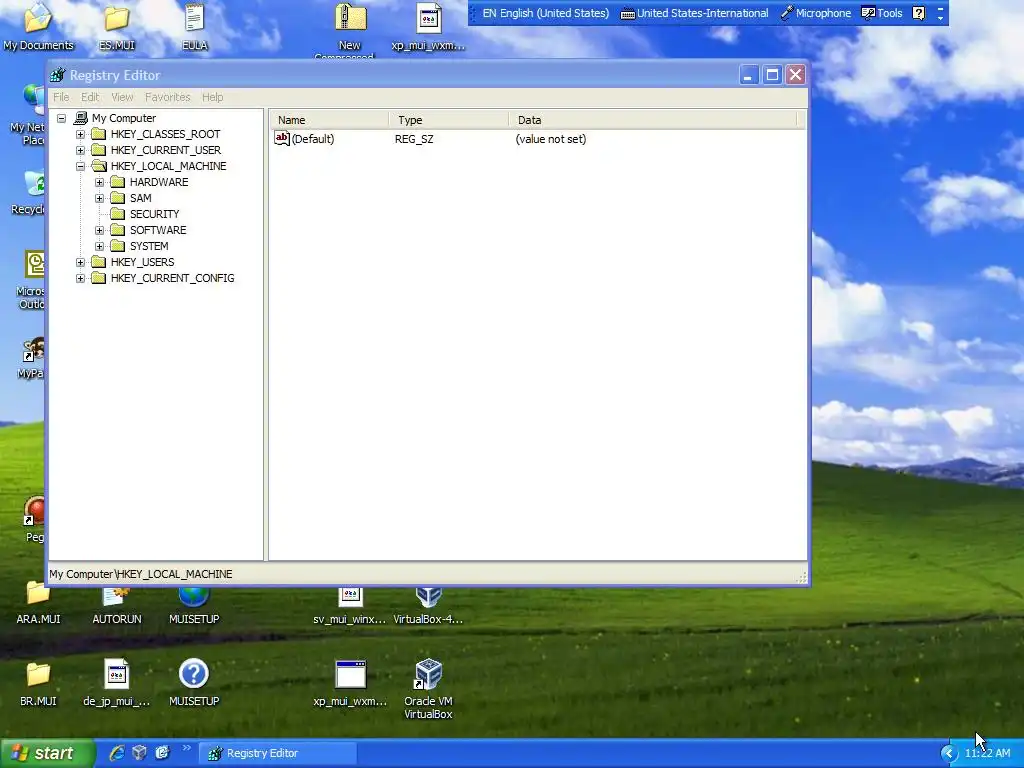Open United States-International keyboard selector
The height and width of the screenshot is (768, 1024).
694,13
